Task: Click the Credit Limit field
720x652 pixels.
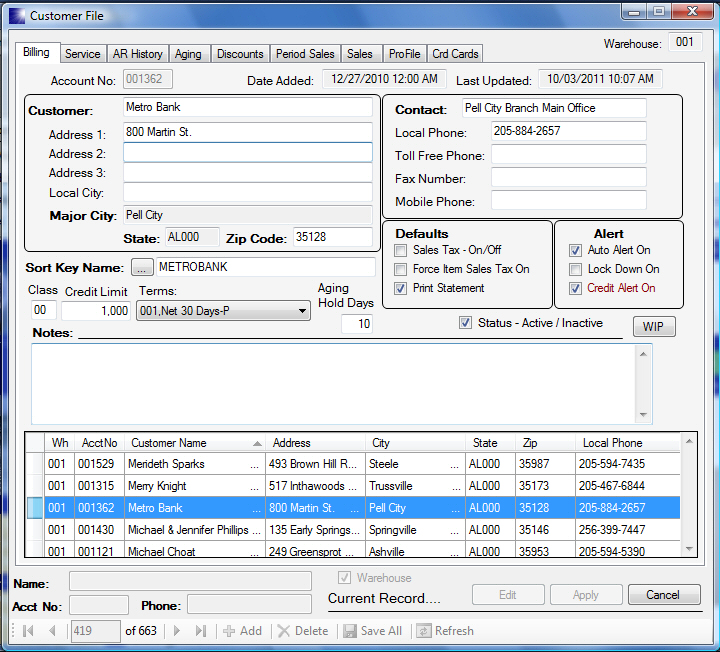Action: [96, 311]
